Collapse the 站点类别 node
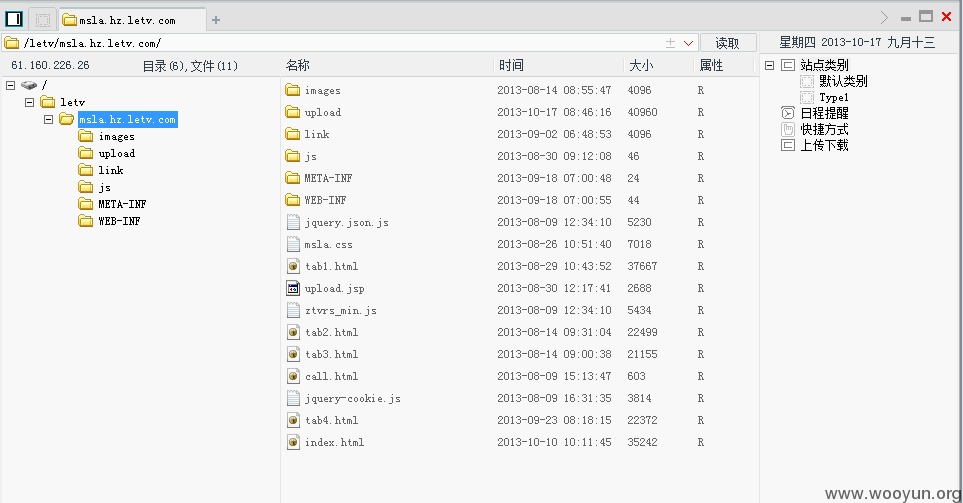This screenshot has width=963, height=503. 770,65
